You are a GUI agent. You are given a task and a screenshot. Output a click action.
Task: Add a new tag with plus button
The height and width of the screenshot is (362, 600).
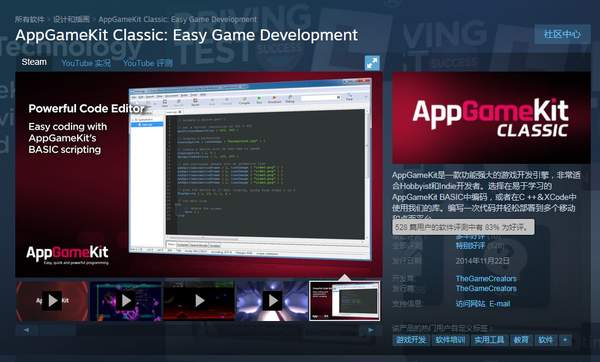565,340
